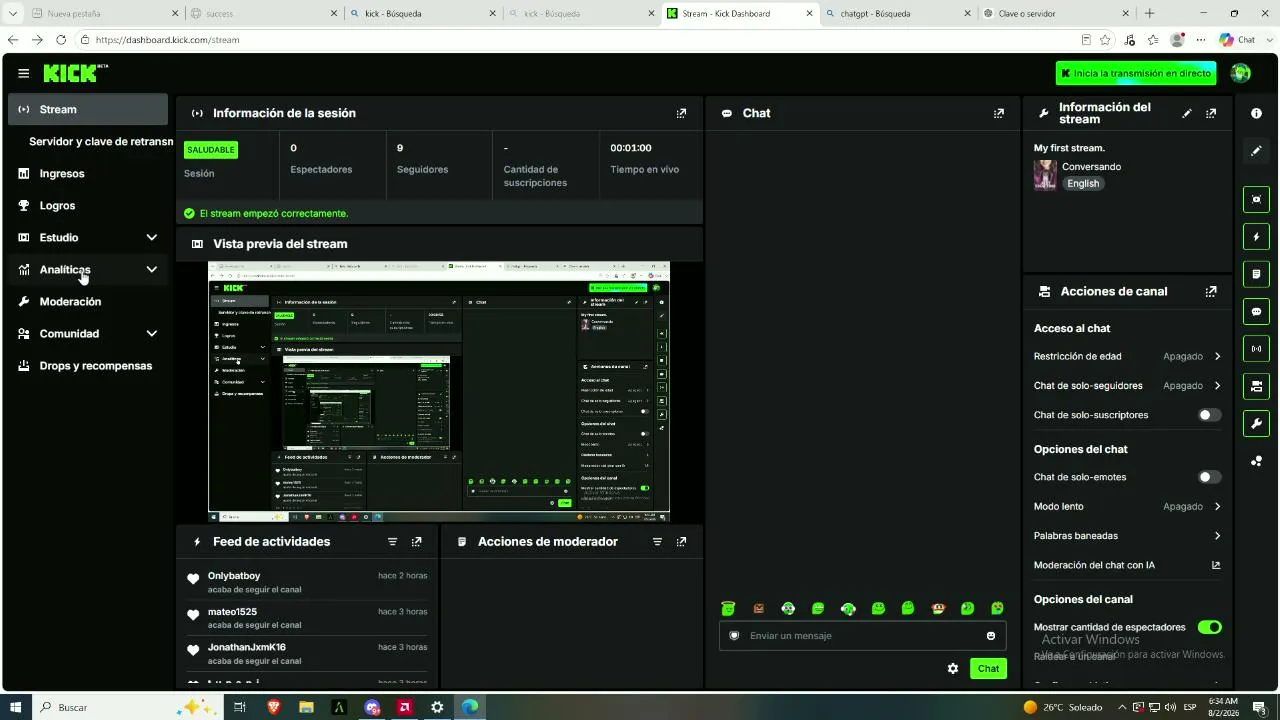Screen dimensions: 1280x720
Task: Pop out the Acciones de canal panel
Action: [x=1211, y=291]
